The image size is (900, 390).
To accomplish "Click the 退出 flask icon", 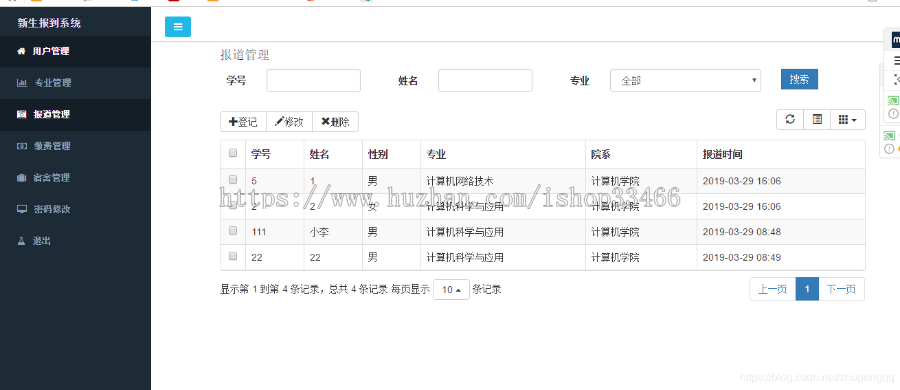I will 22,241.
